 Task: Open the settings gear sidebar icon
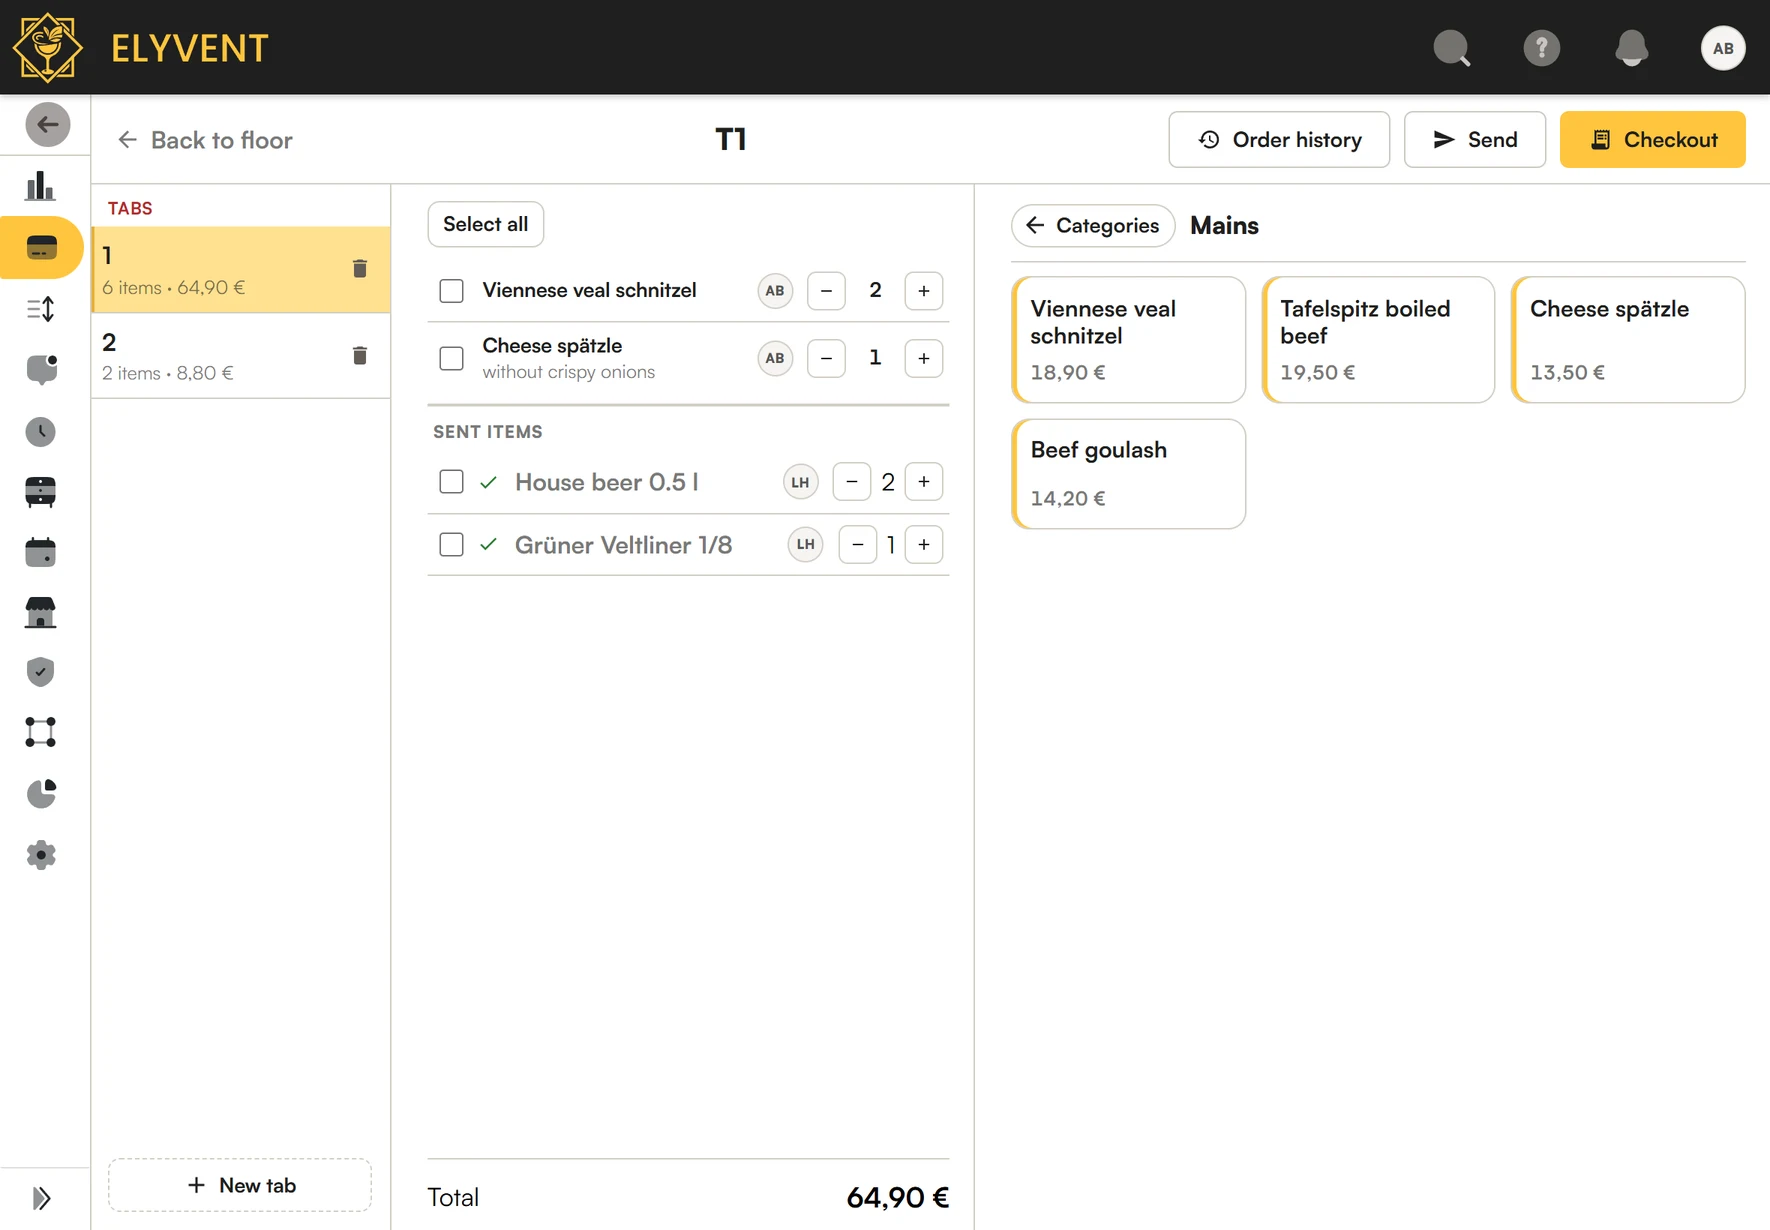pyautogui.click(x=41, y=855)
